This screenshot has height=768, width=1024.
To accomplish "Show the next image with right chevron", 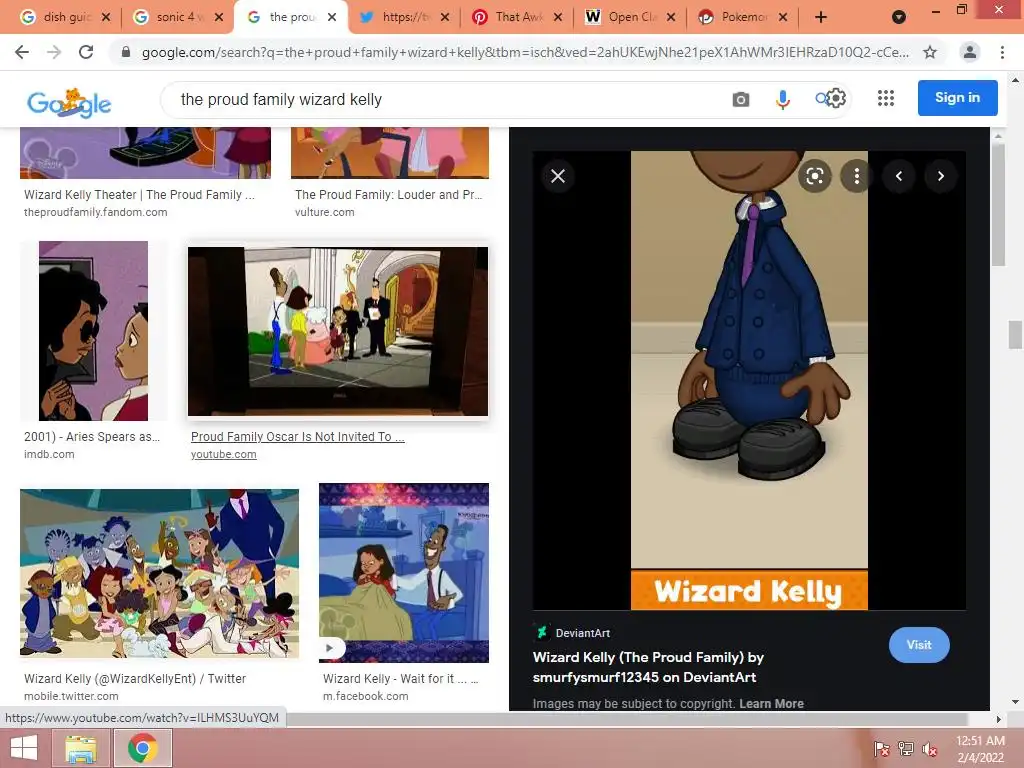I will [x=940, y=176].
